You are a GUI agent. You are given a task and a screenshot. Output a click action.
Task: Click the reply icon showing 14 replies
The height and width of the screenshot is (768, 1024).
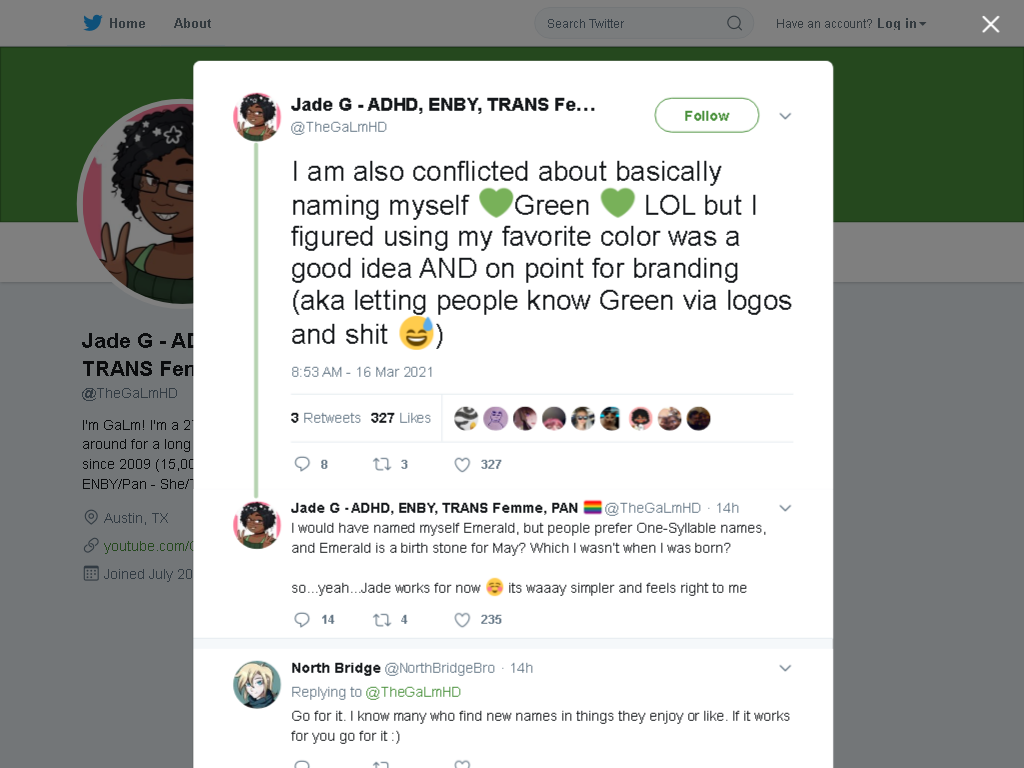tap(302, 620)
